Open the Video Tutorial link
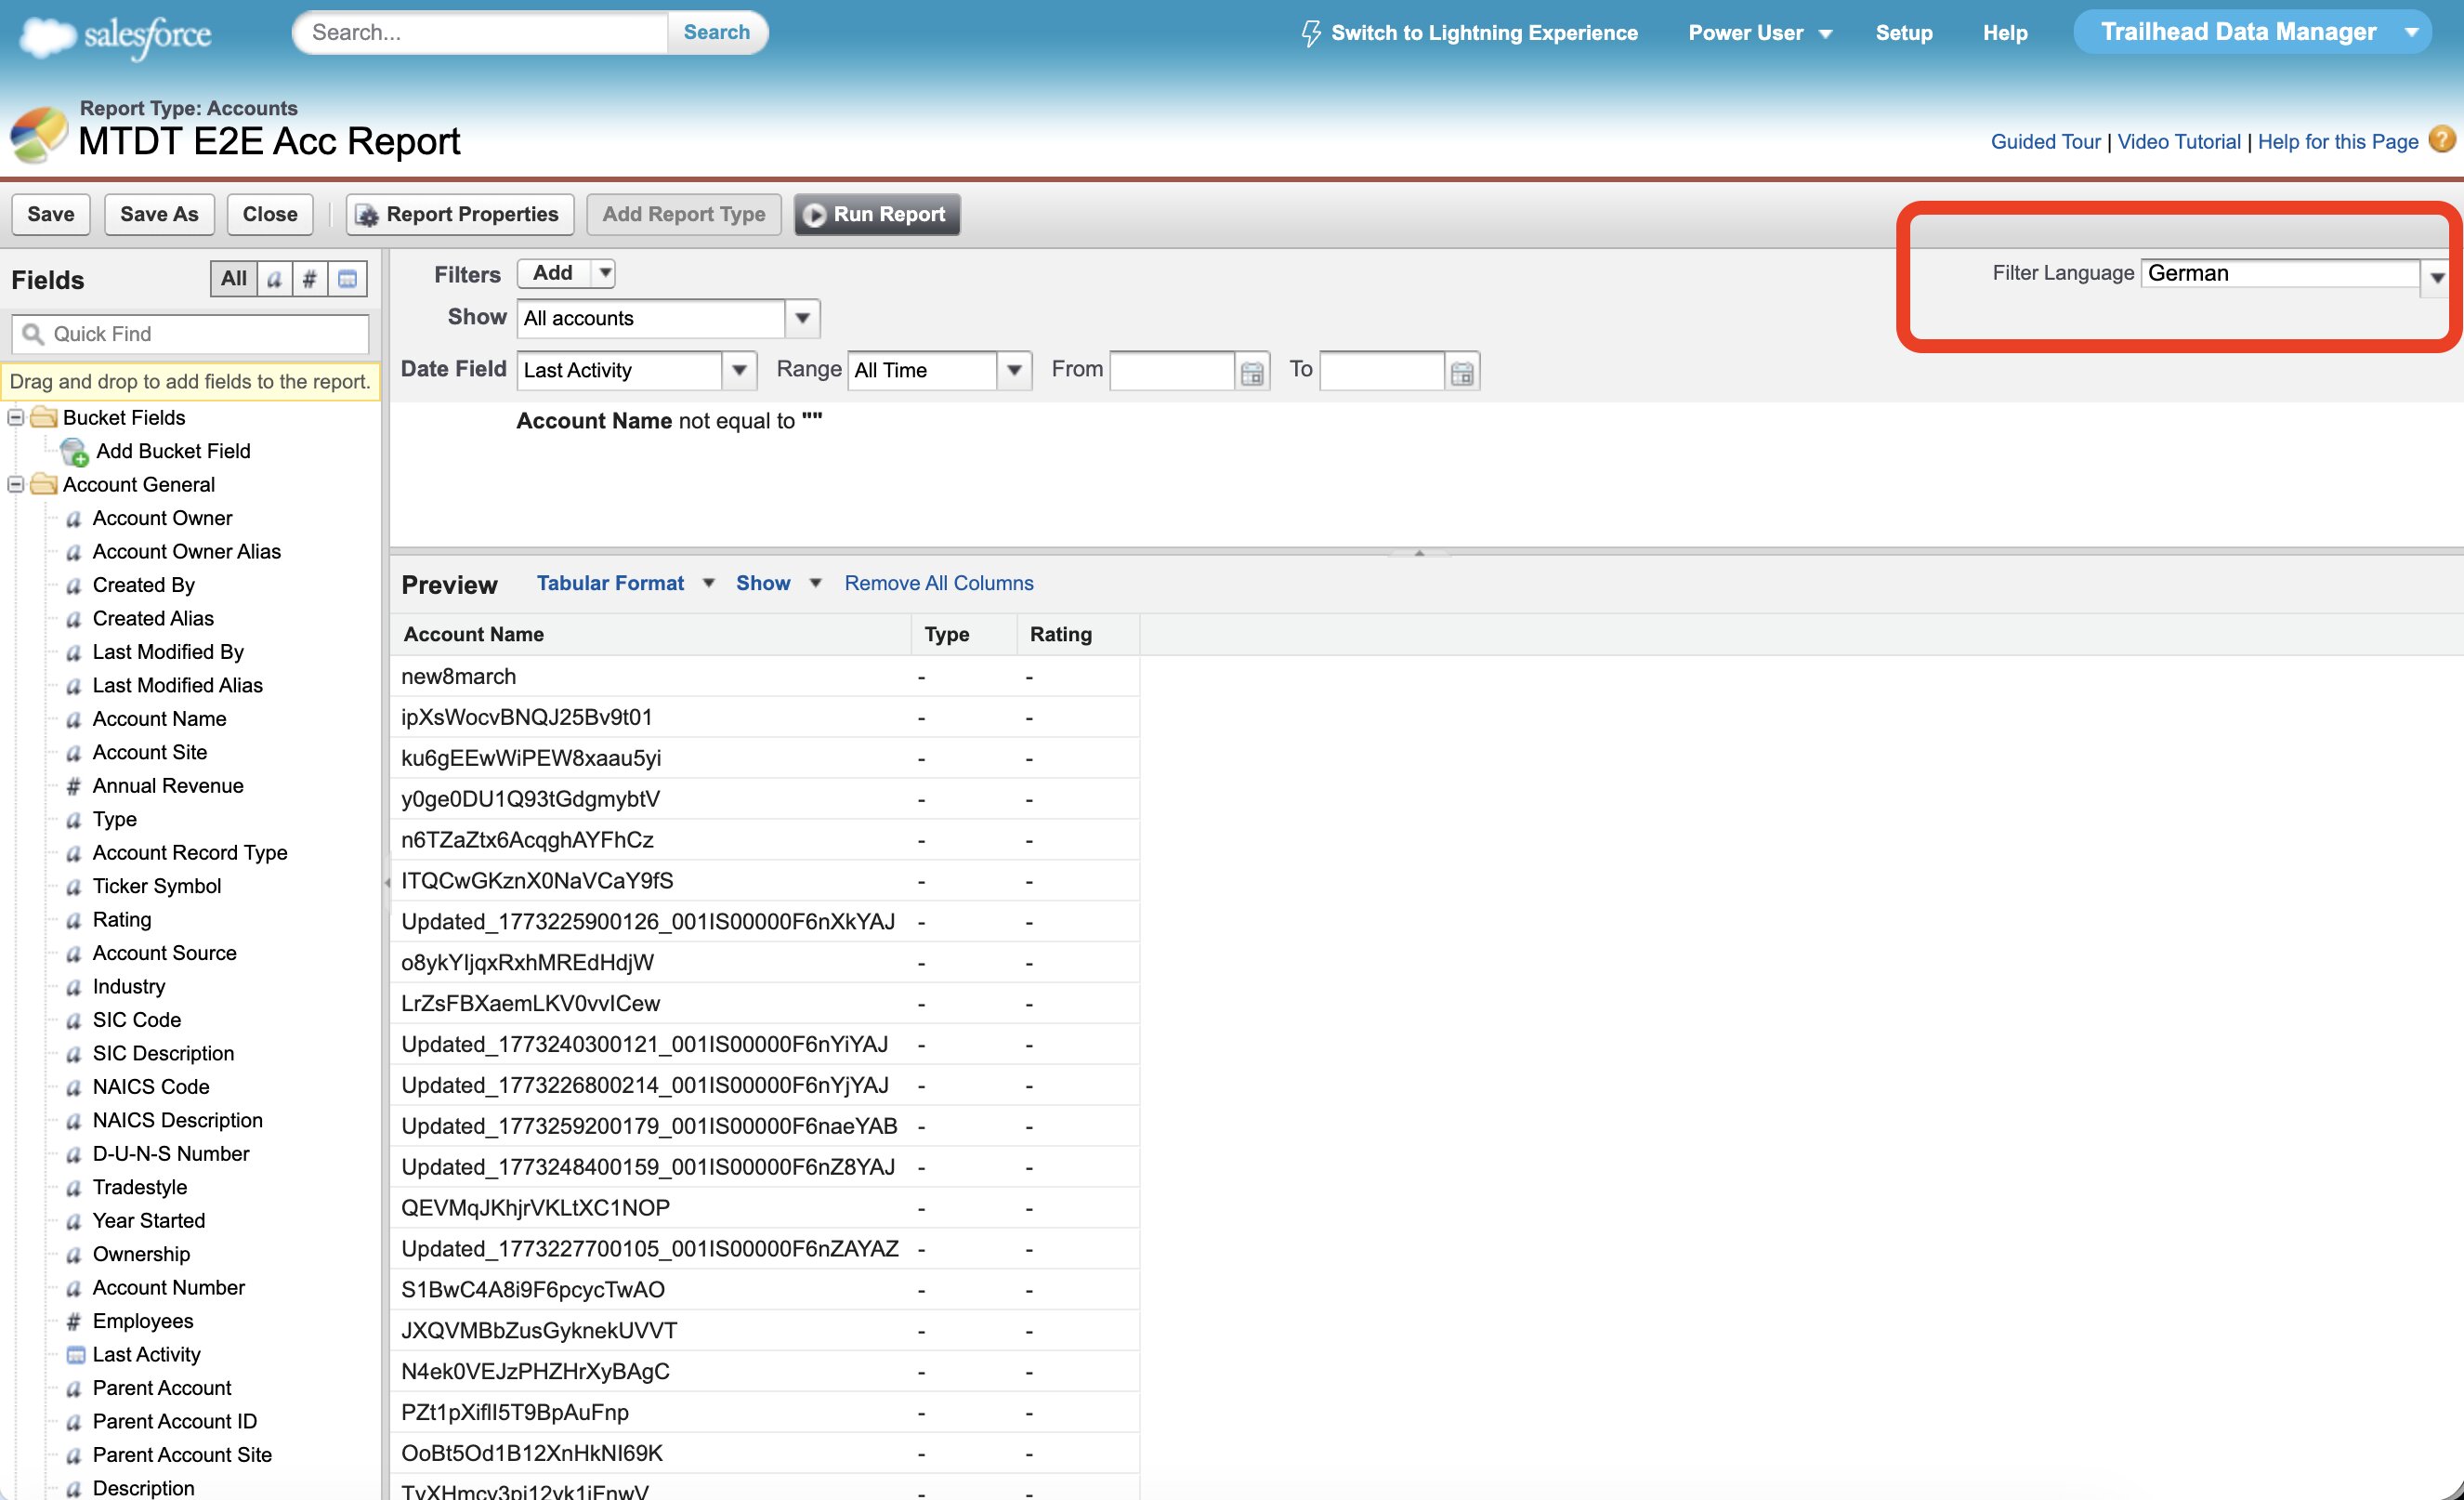The width and height of the screenshot is (2464, 1500). click(x=2179, y=142)
